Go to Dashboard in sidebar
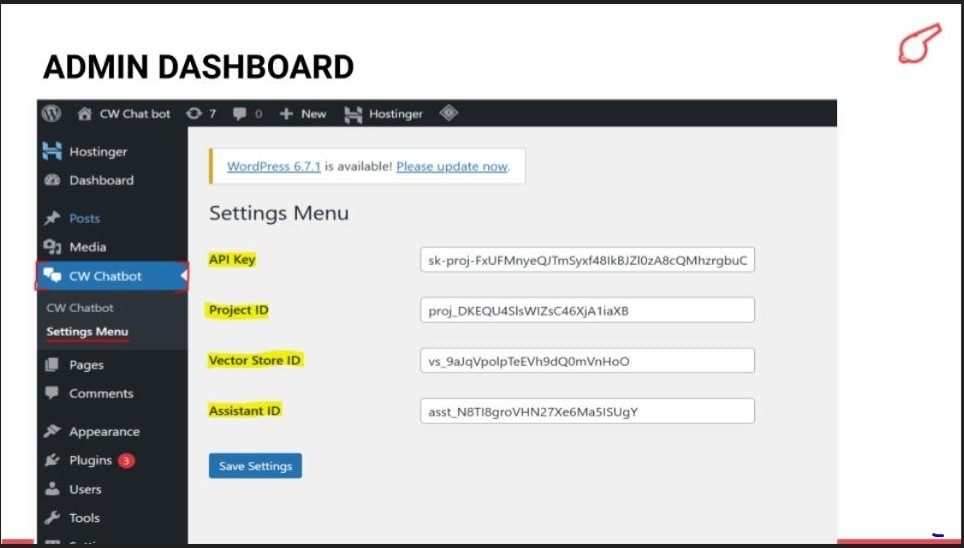This screenshot has width=964, height=548. [101, 180]
